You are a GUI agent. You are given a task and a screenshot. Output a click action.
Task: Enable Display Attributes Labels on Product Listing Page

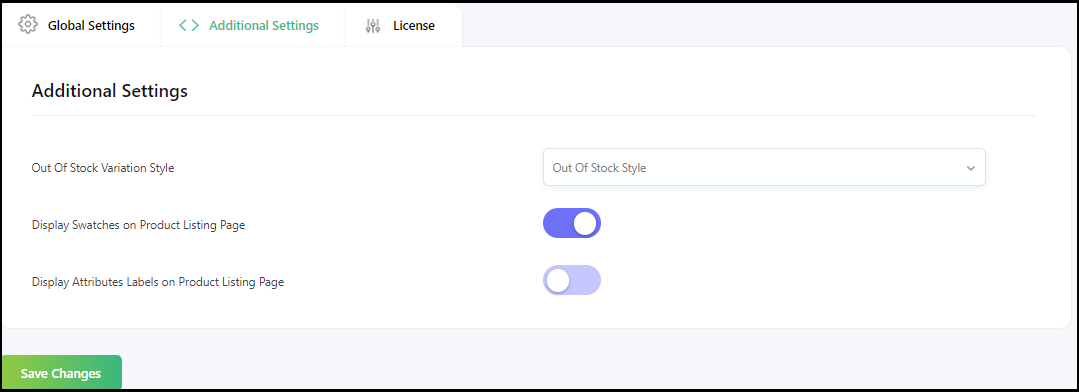point(572,281)
